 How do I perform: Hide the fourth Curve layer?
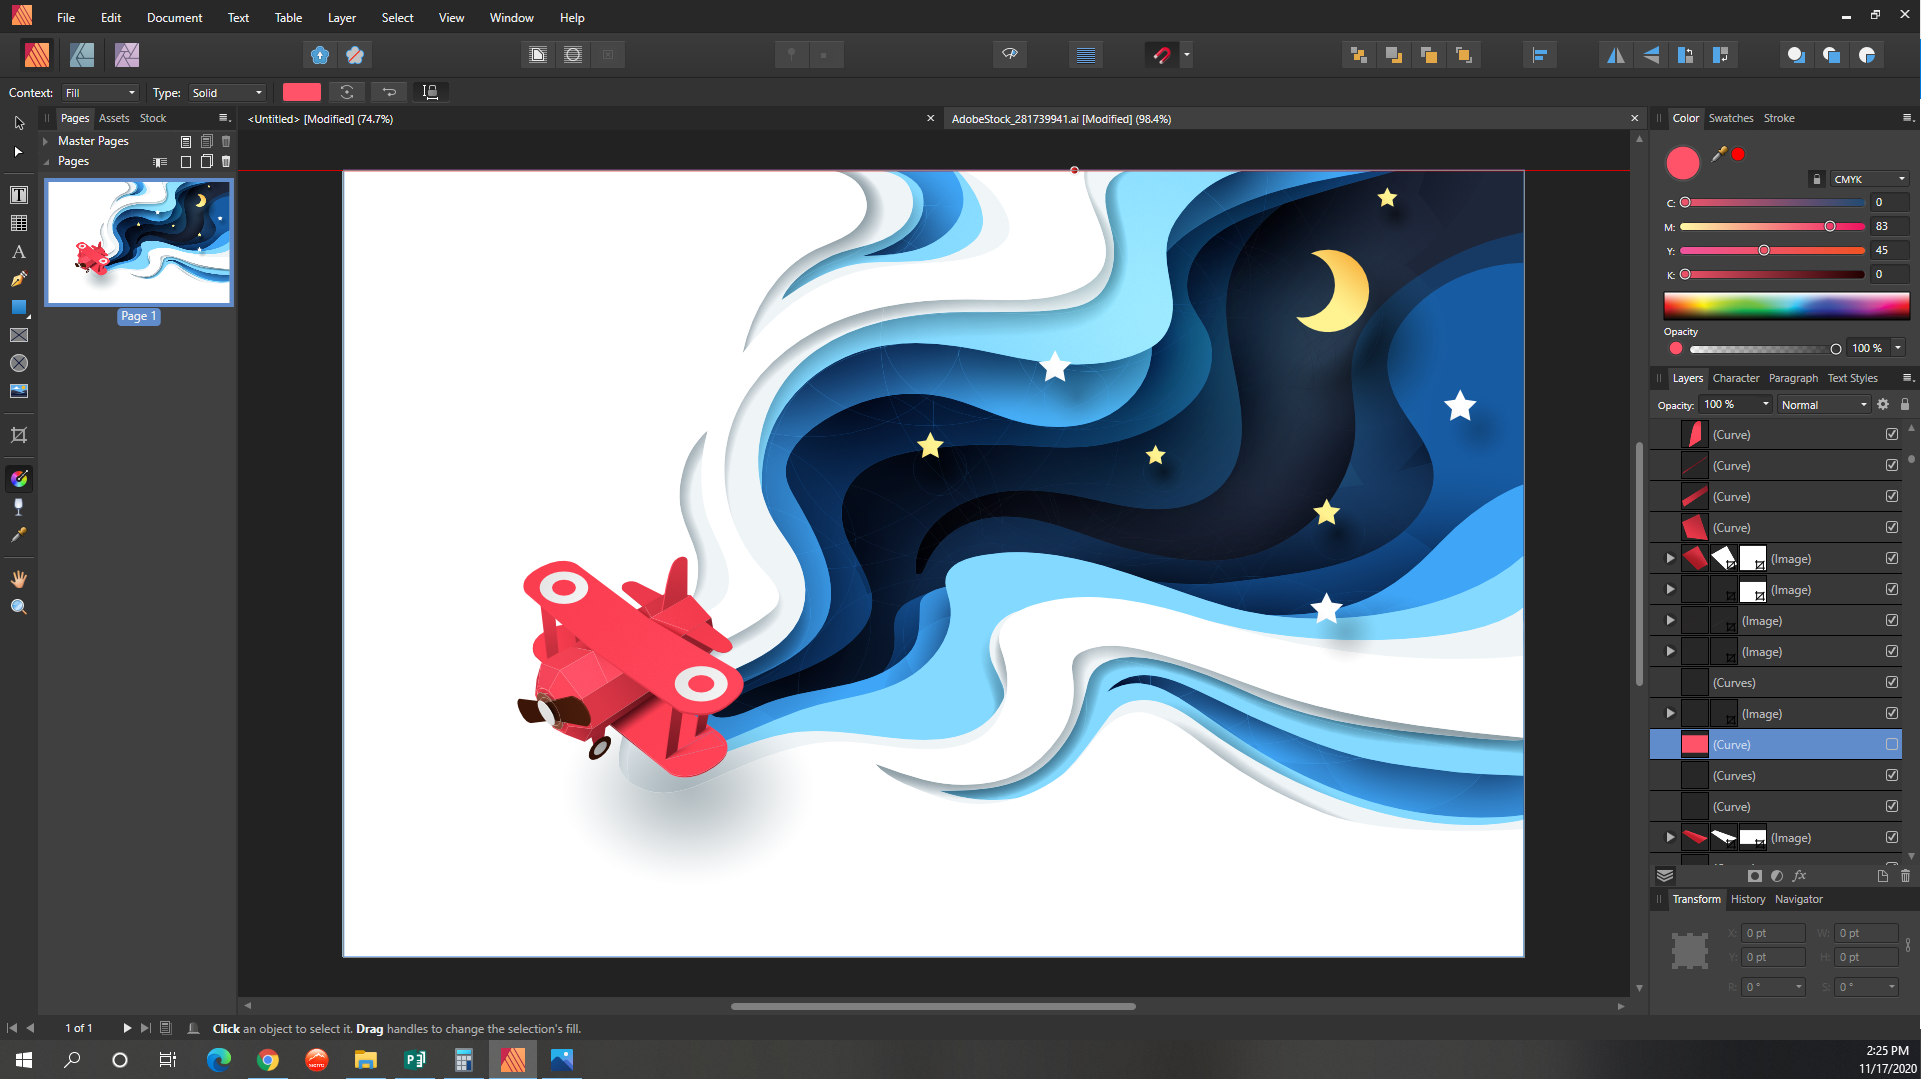(x=1892, y=527)
